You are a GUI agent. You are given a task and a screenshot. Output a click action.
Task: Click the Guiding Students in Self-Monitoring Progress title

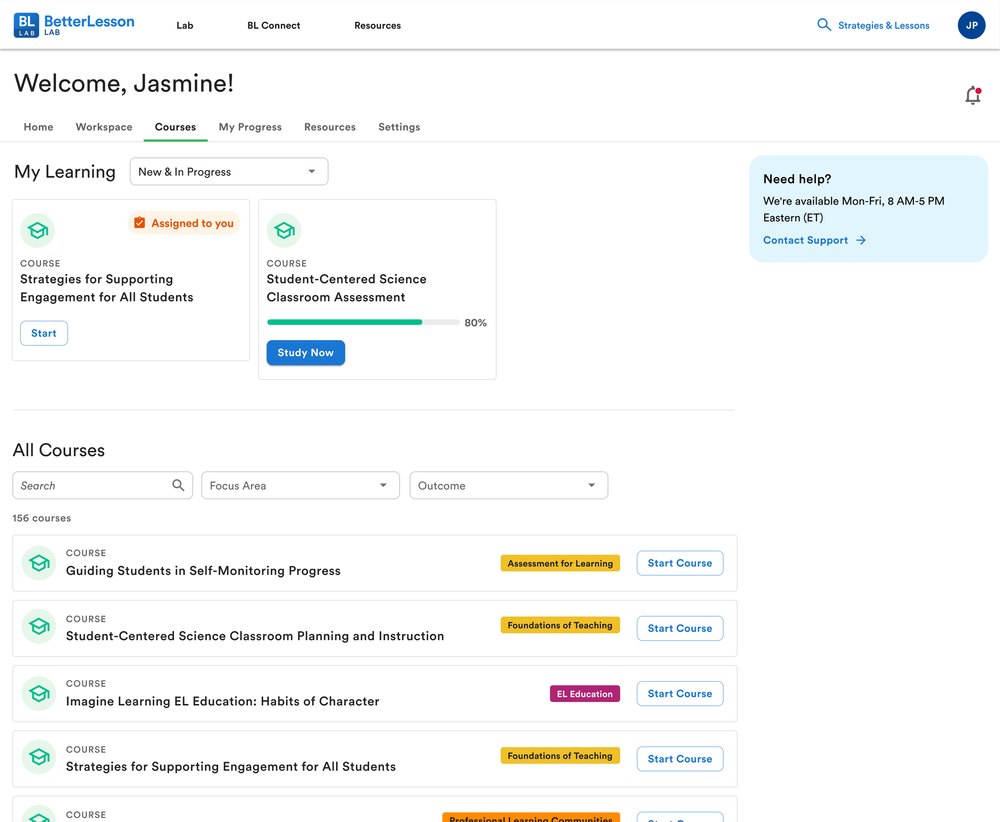(203, 571)
